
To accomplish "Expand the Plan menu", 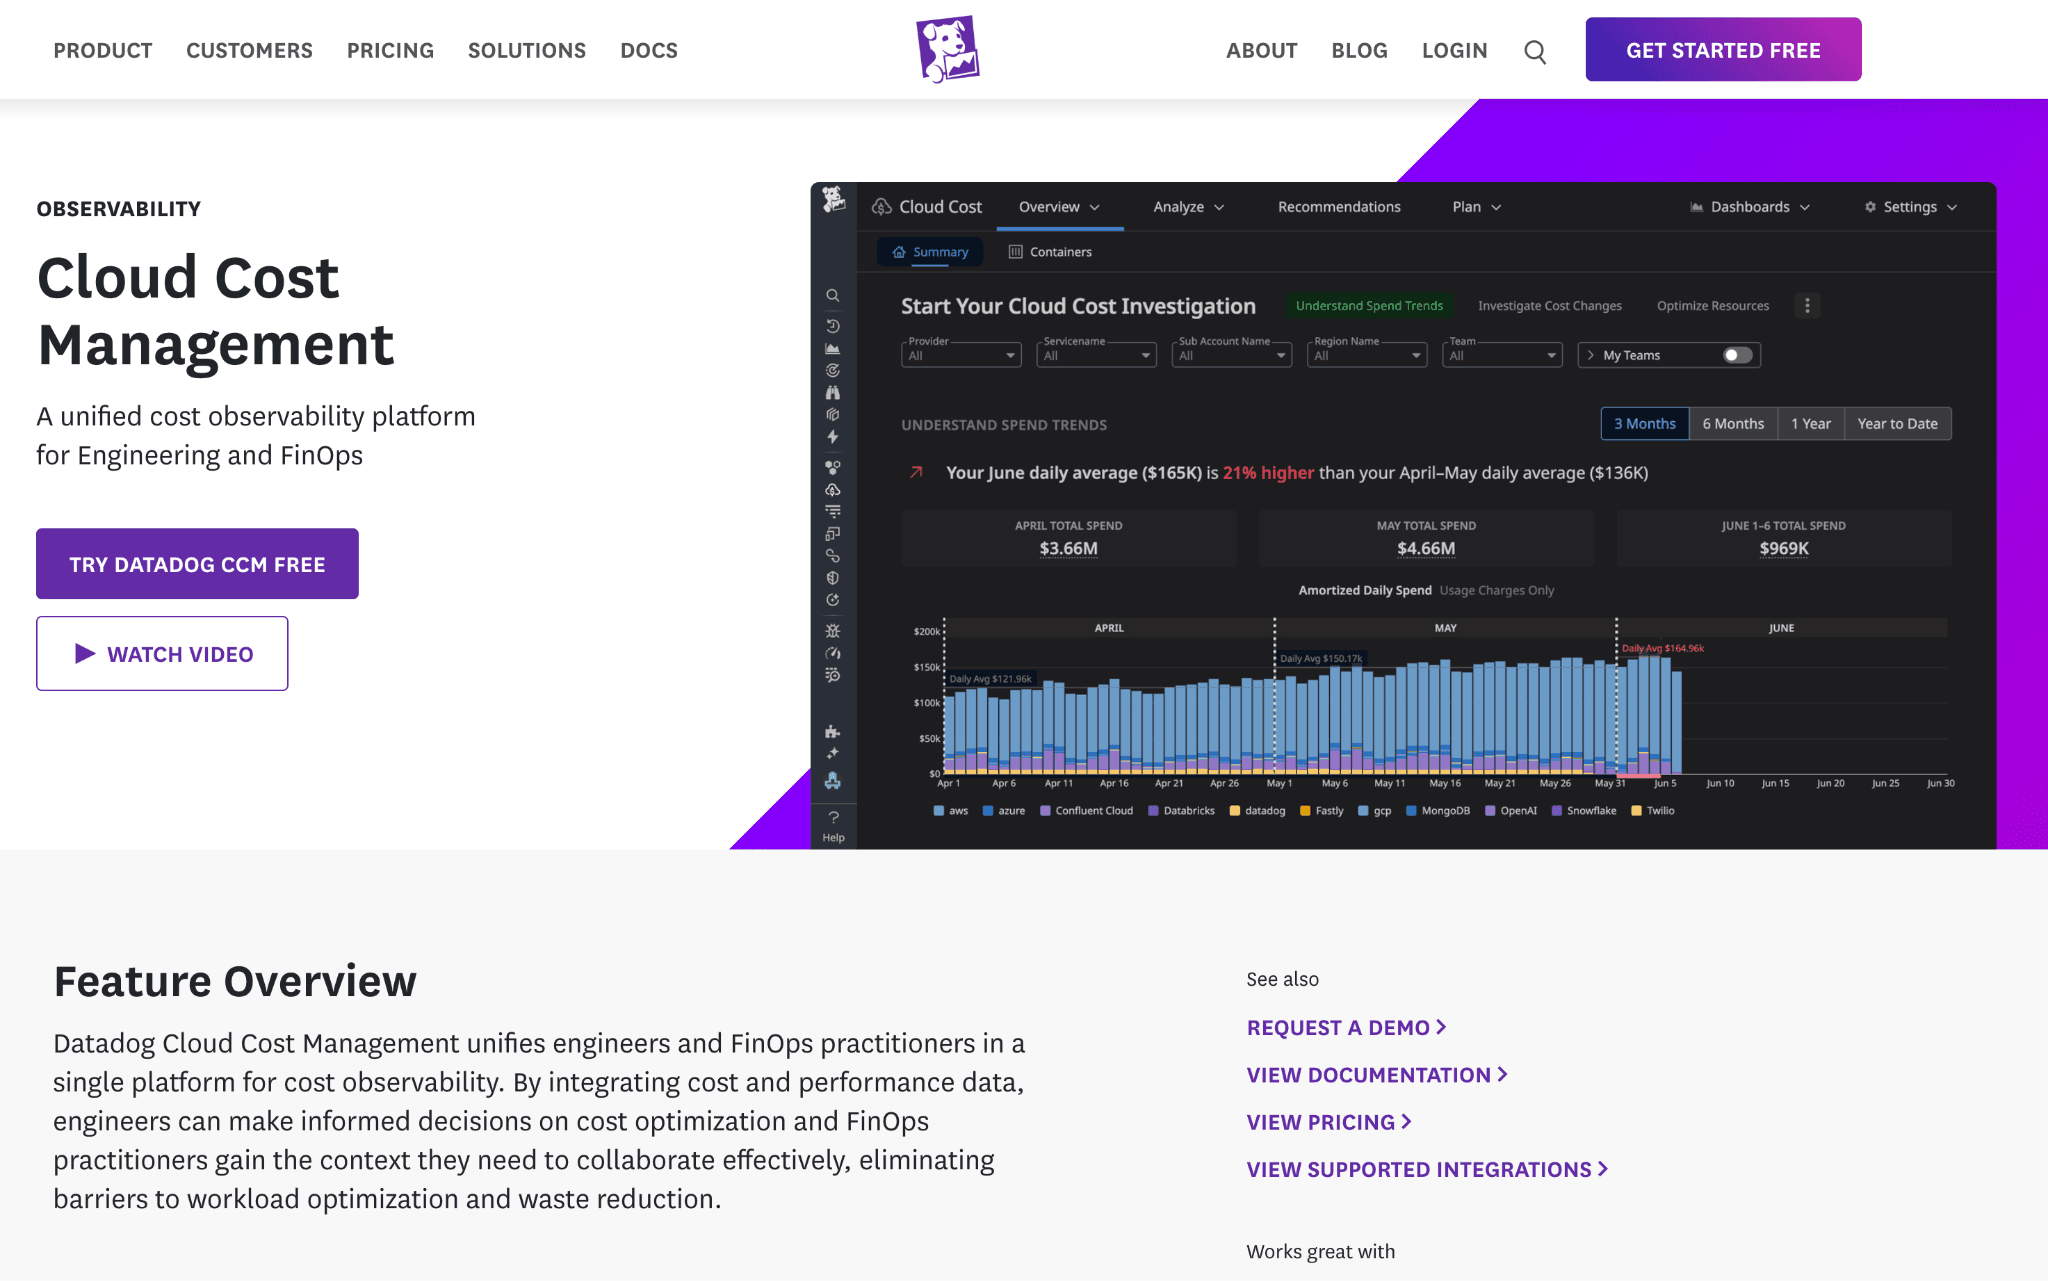I will click(x=1476, y=207).
